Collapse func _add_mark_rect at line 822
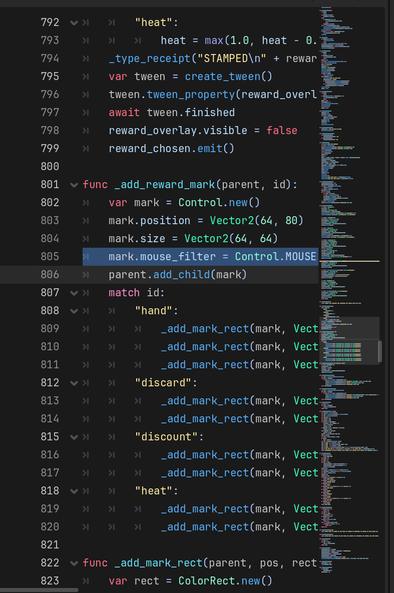Image resolution: width=394 pixels, height=593 pixels. click(74, 563)
